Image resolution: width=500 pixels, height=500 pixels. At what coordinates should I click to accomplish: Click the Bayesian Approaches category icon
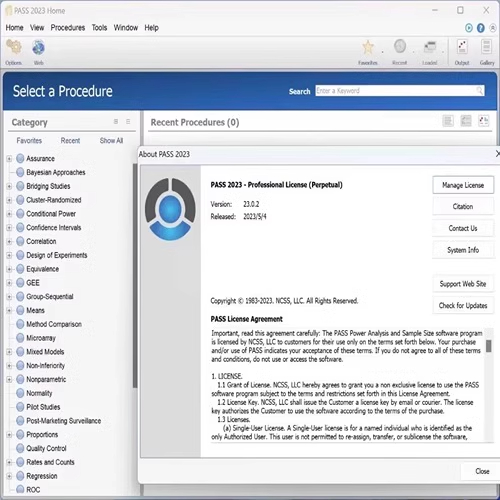[x=20, y=172]
